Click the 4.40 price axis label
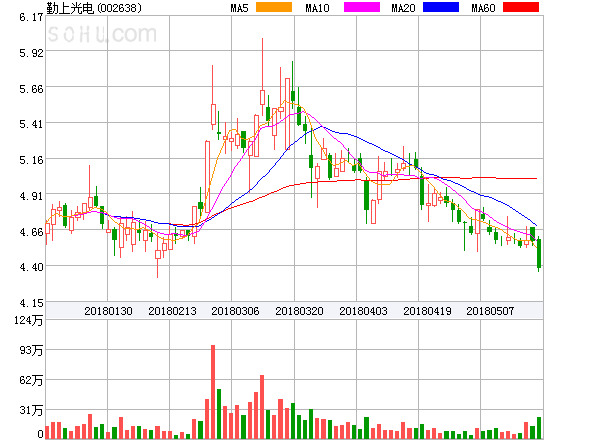 coord(31,267)
